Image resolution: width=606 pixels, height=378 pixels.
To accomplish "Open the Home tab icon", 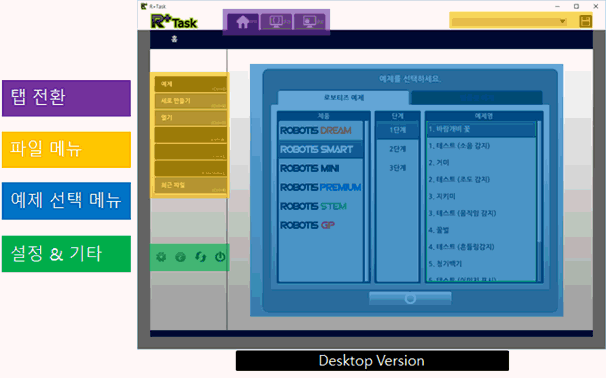I will coord(243,22).
